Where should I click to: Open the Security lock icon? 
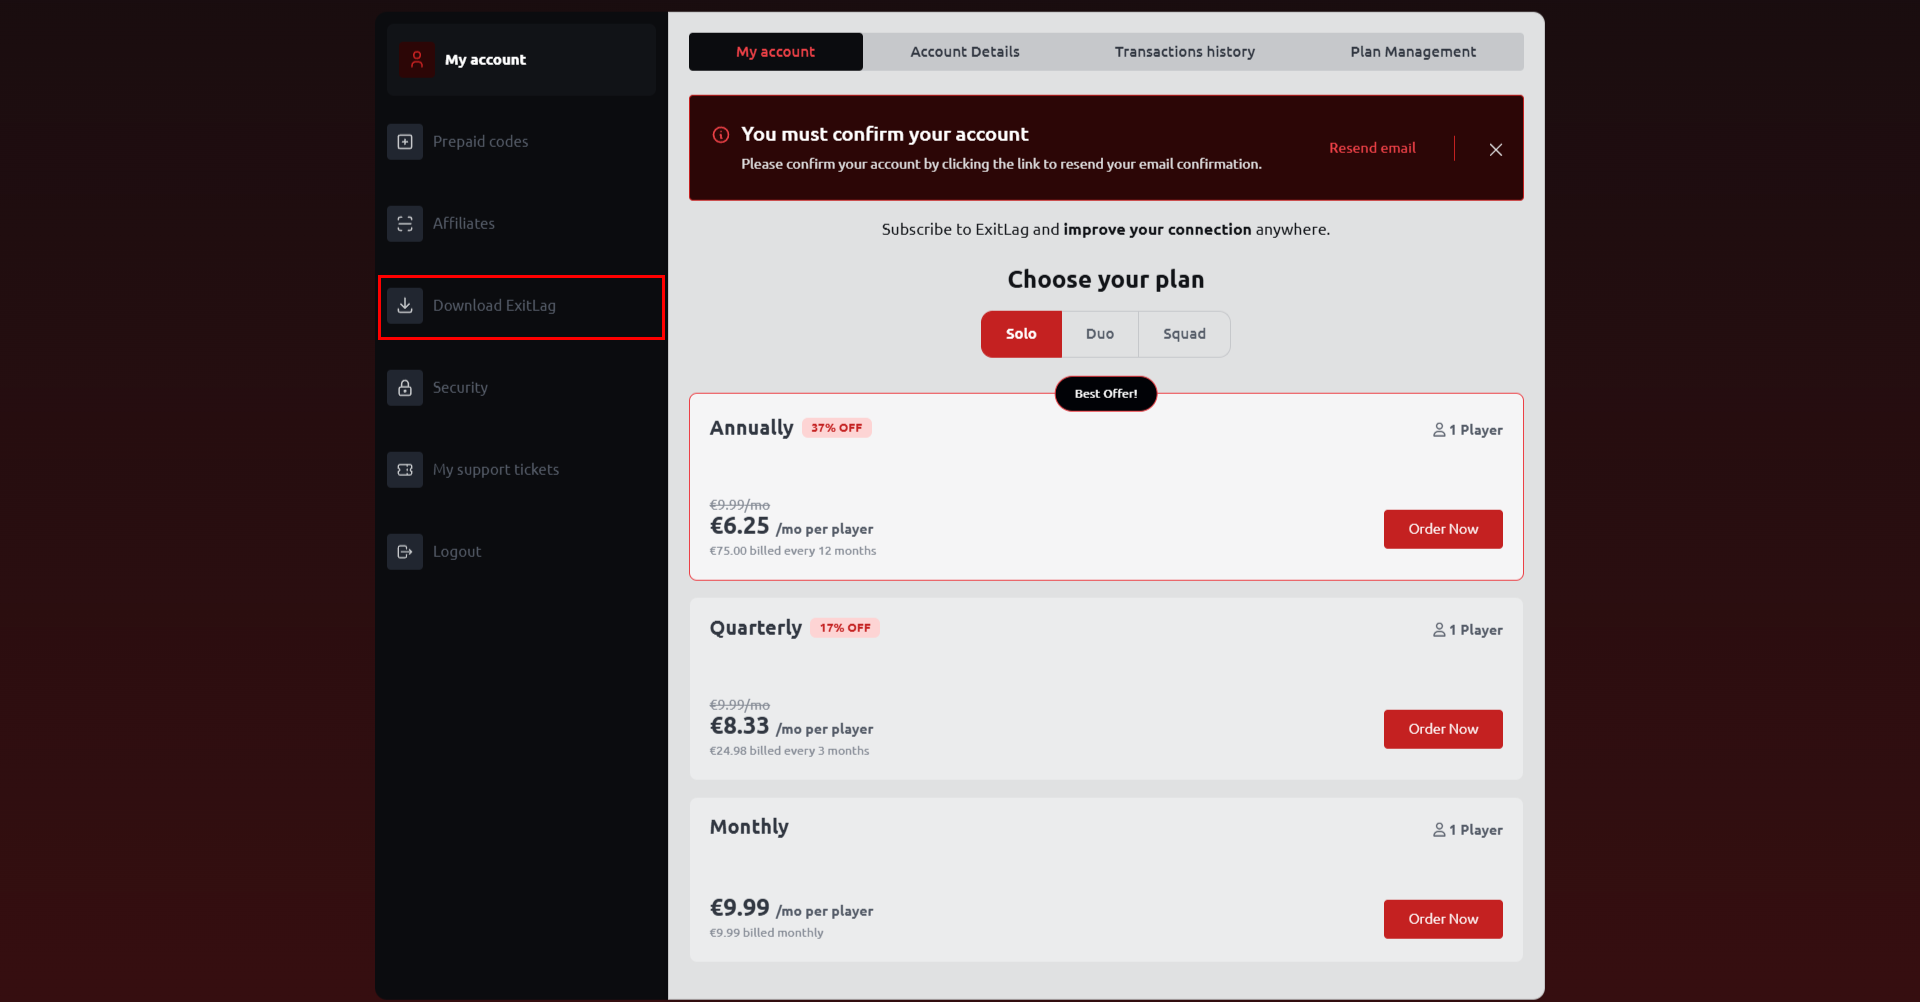pos(405,388)
